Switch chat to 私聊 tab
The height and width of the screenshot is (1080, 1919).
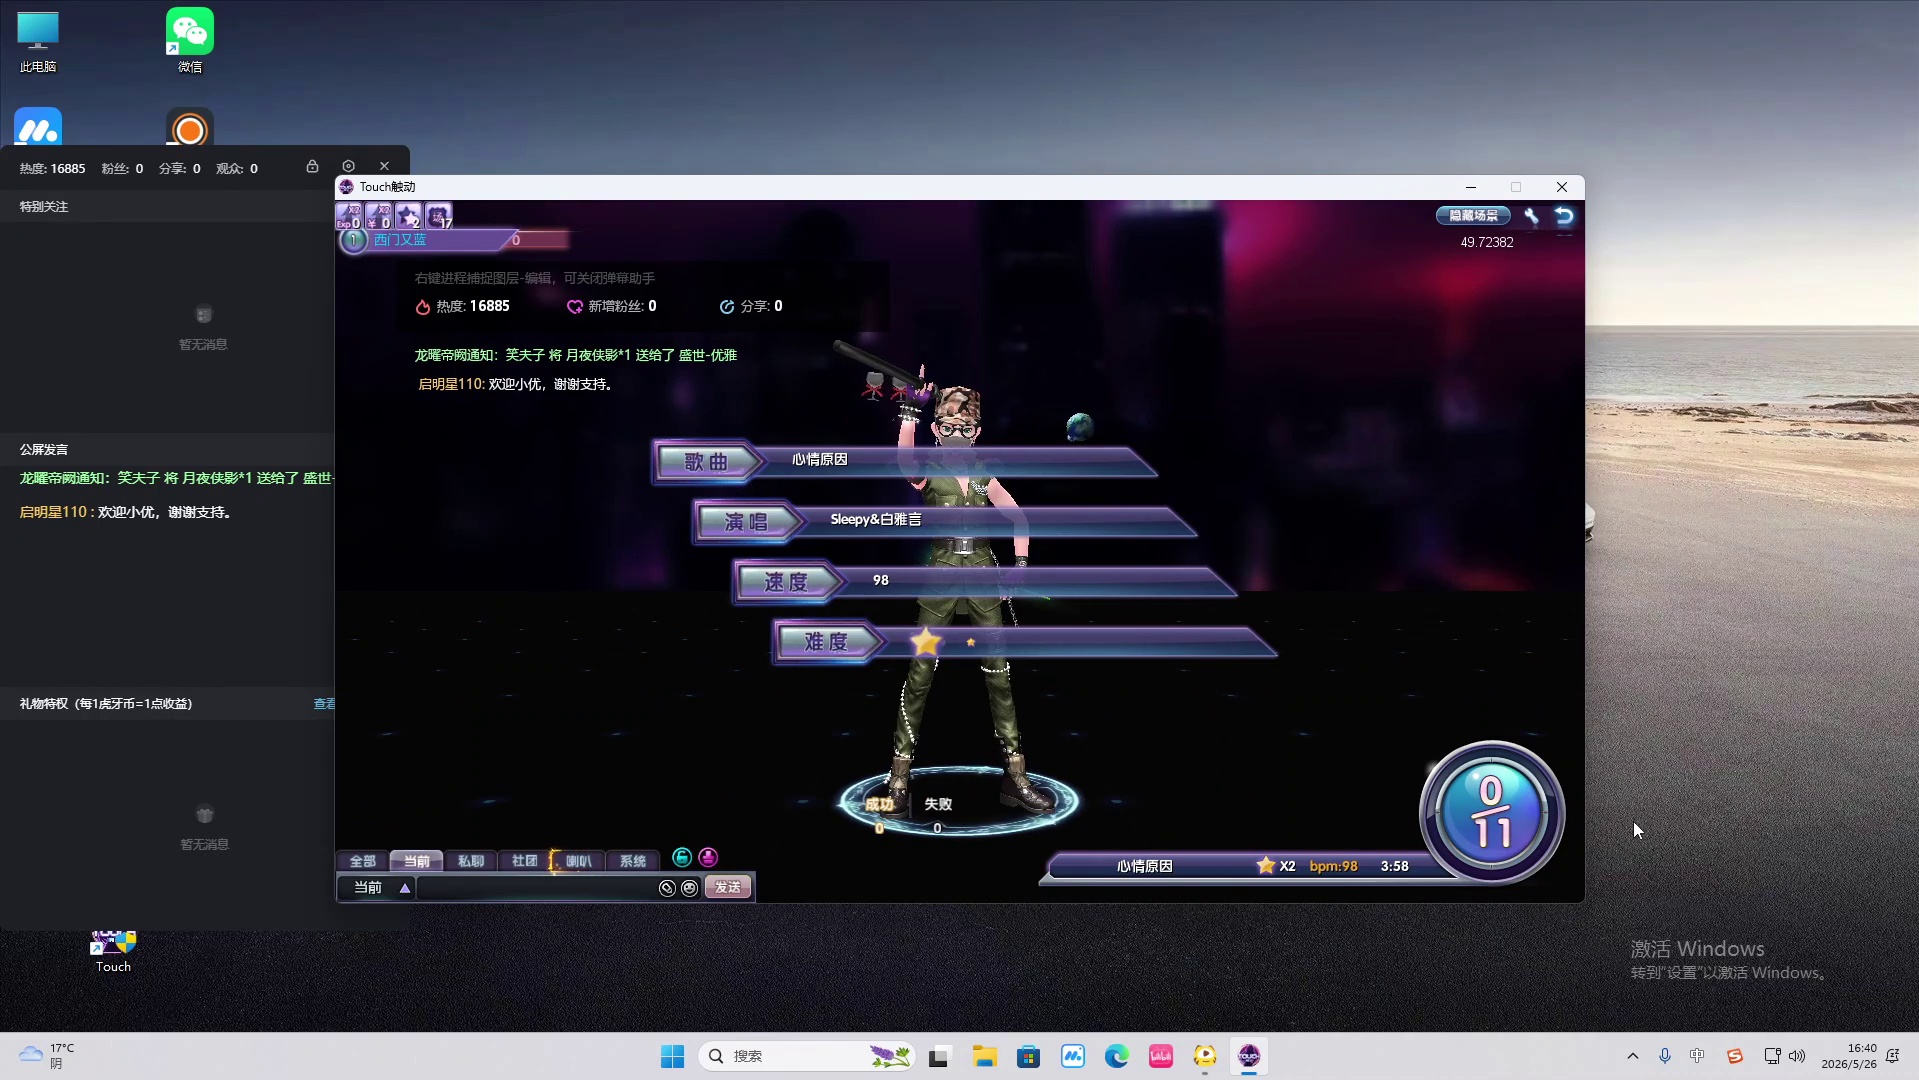click(x=470, y=861)
